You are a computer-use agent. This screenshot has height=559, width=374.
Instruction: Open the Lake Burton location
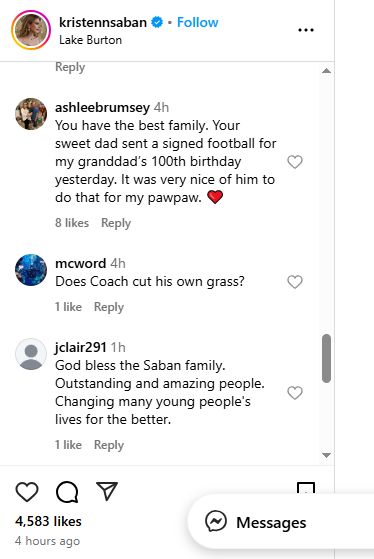click(91, 40)
